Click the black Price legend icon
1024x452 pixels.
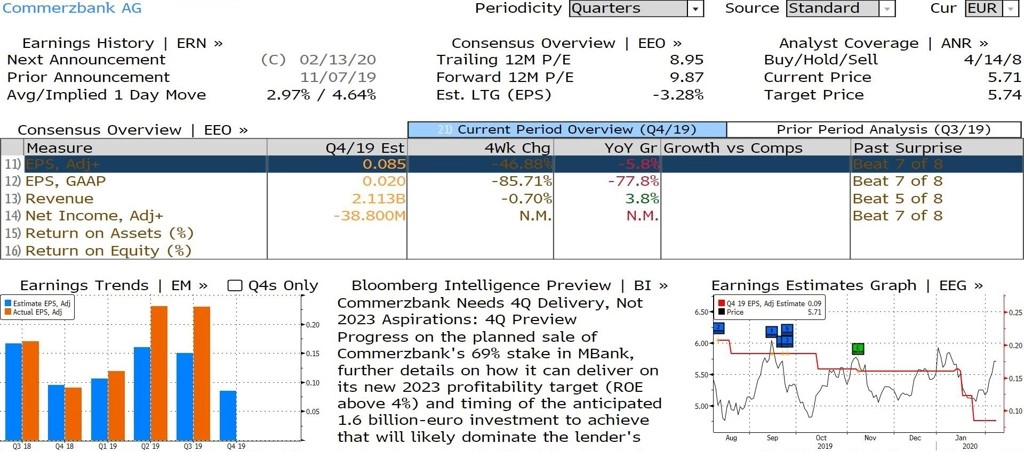coord(720,312)
